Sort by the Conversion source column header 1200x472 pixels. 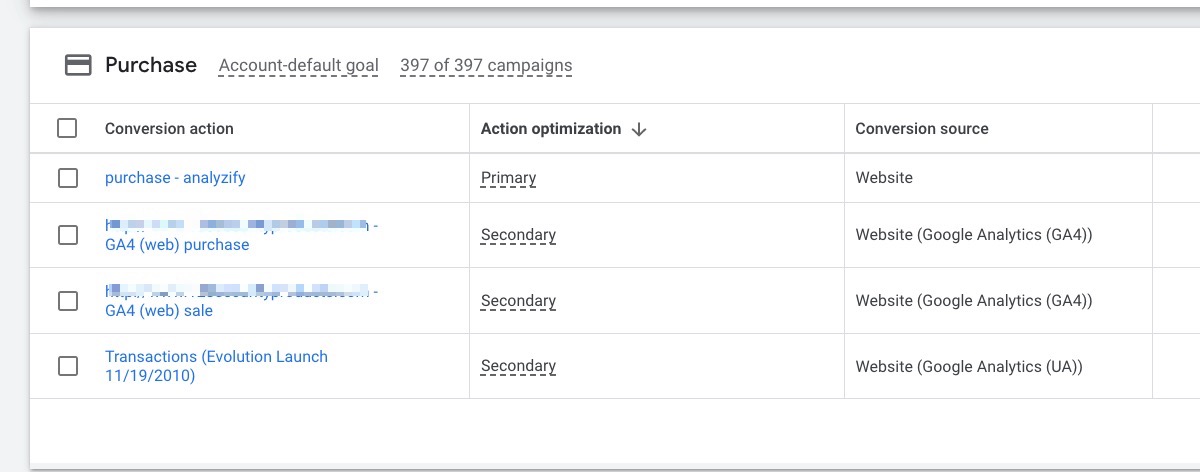[x=922, y=128]
